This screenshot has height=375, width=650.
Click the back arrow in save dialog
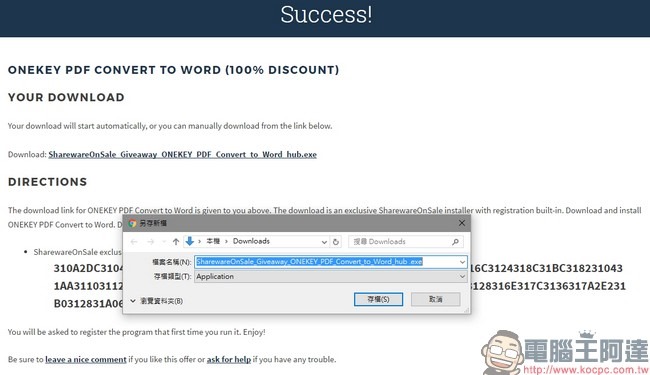click(x=134, y=242)
